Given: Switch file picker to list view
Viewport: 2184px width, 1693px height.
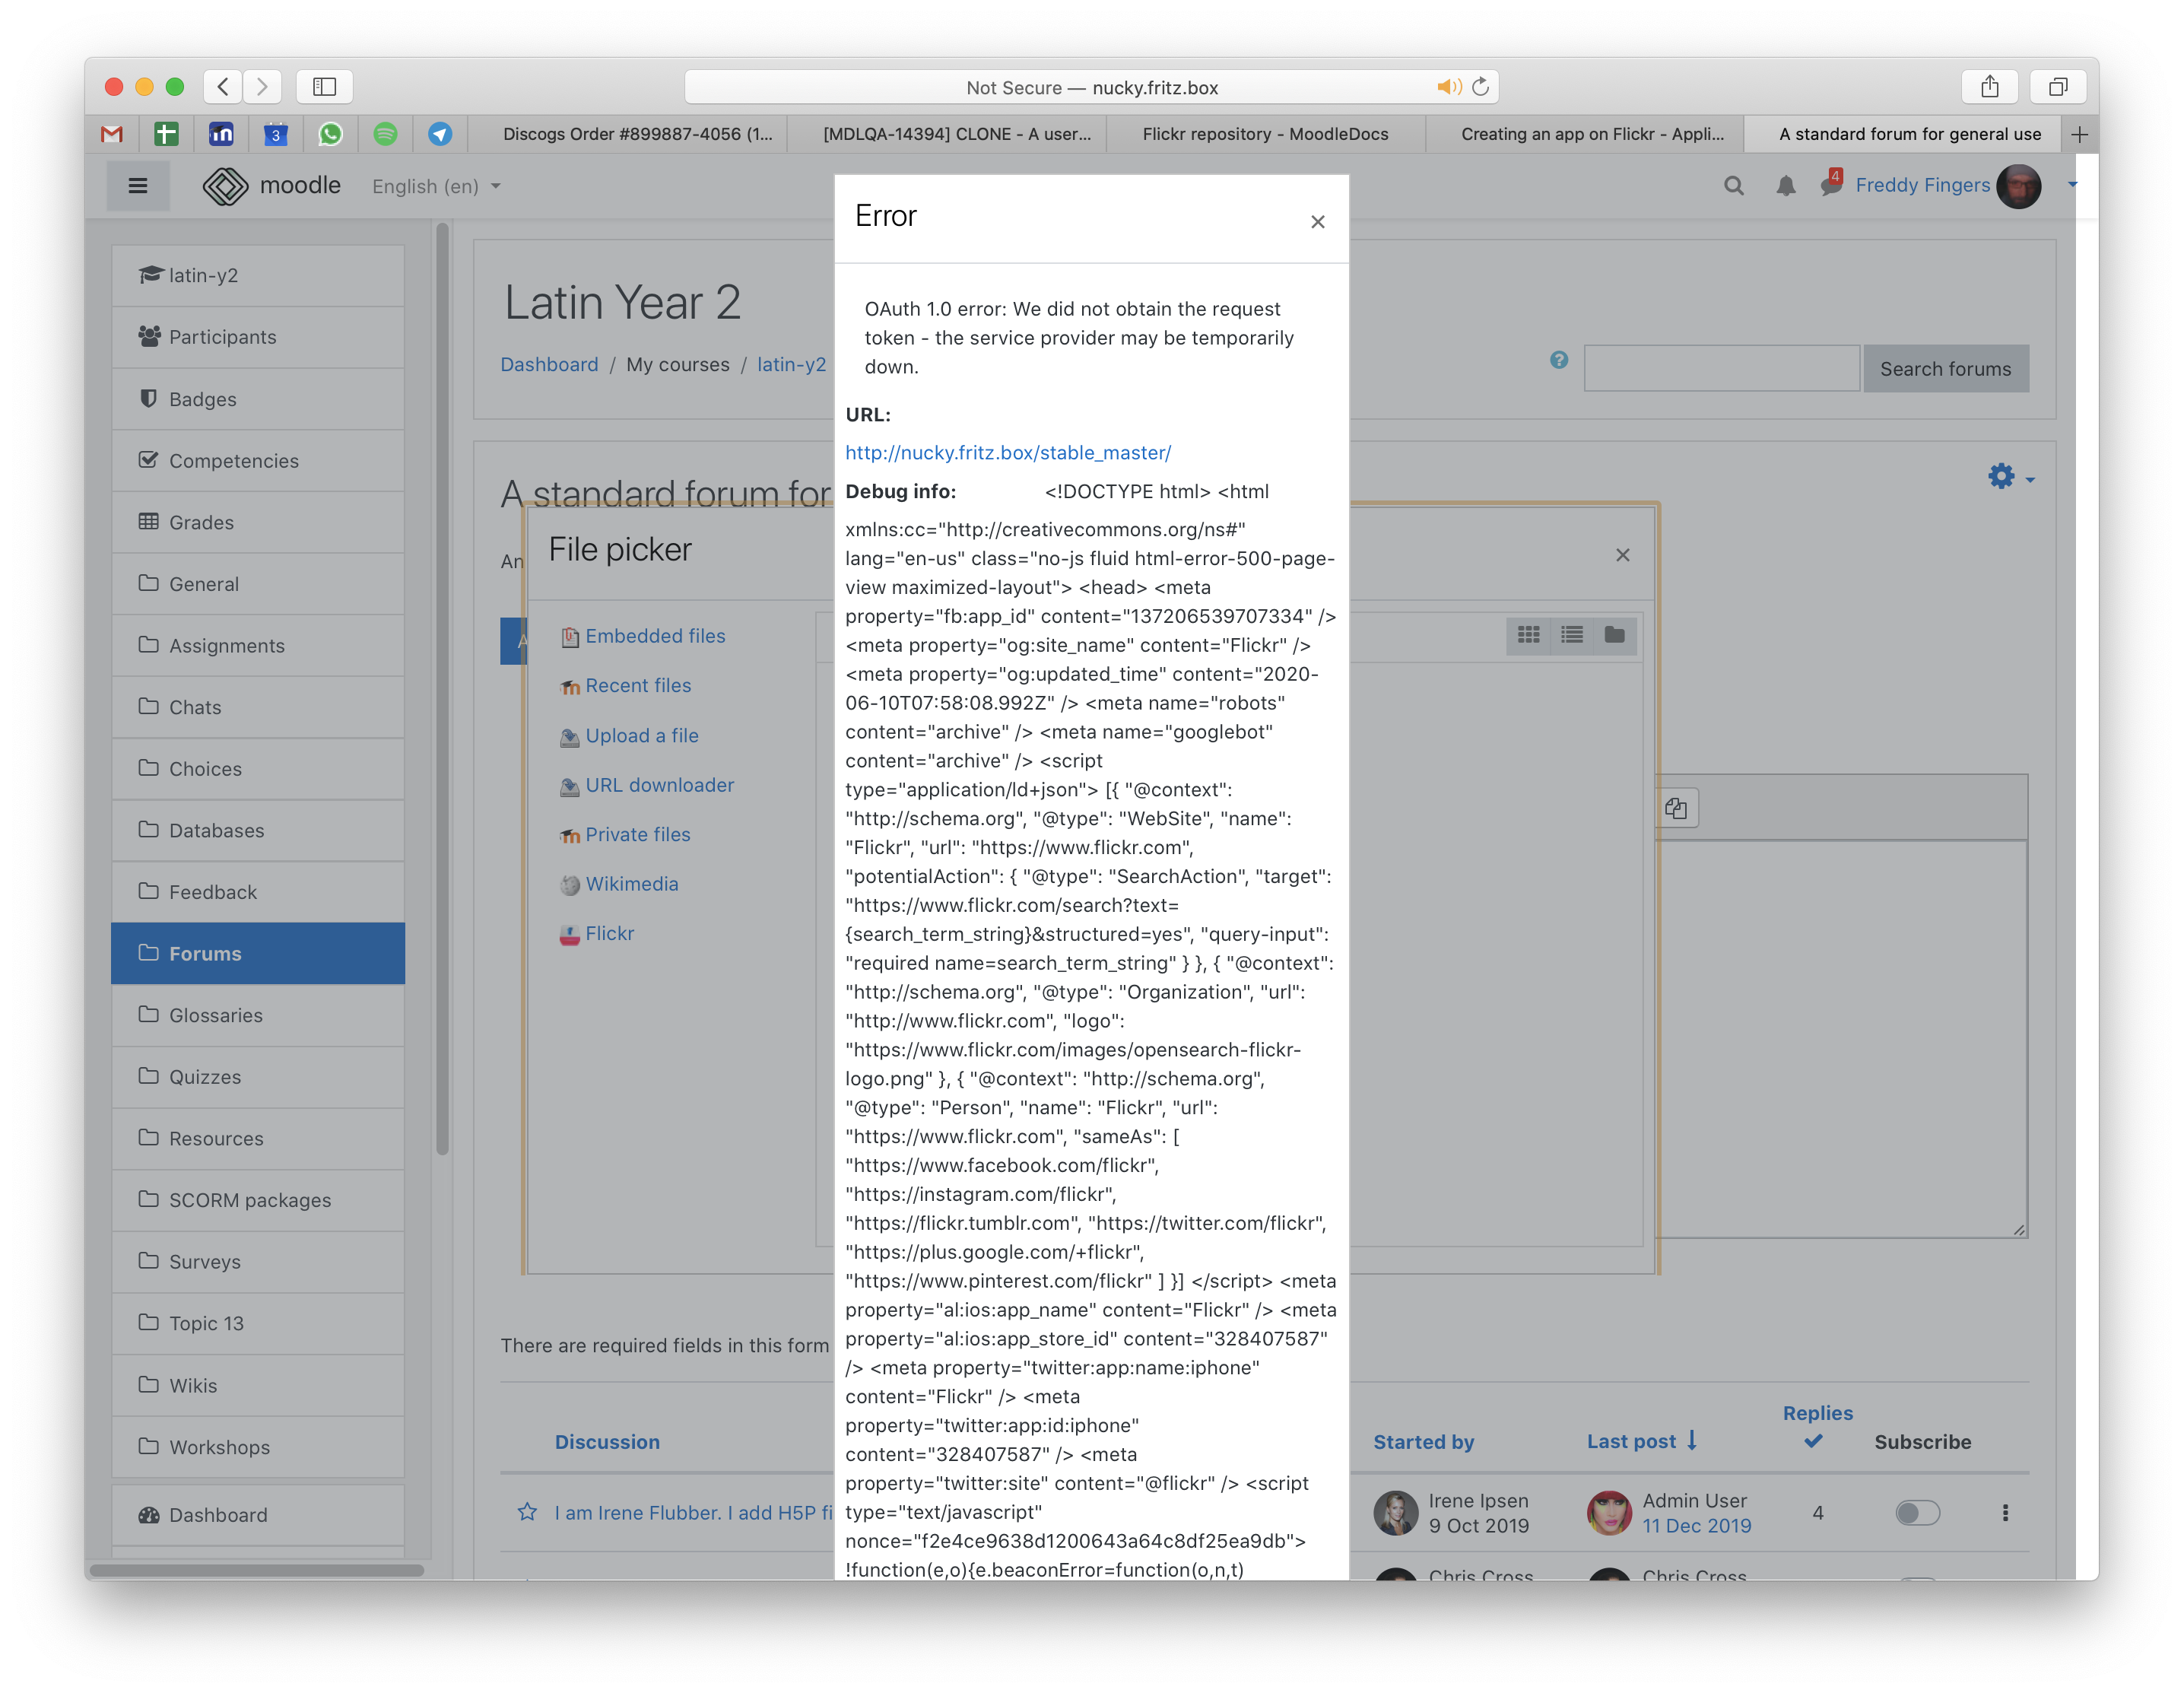Looking at the screenshot, I should tap(1571, 635).
